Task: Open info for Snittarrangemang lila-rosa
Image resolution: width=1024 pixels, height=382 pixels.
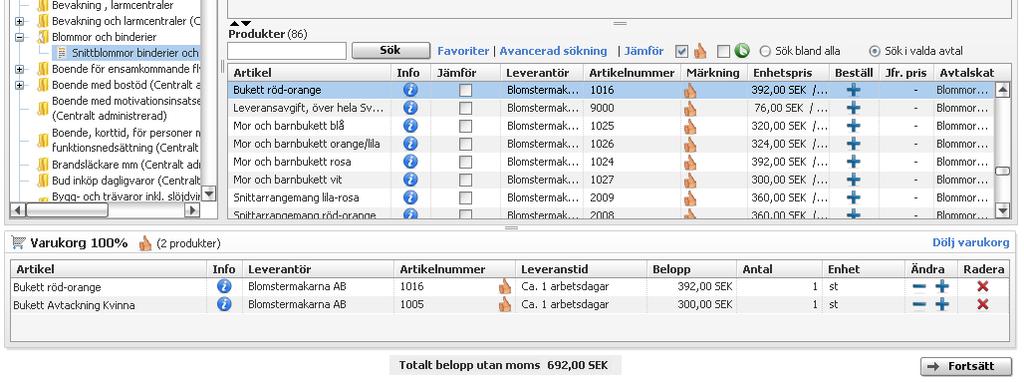Action: 410,197
